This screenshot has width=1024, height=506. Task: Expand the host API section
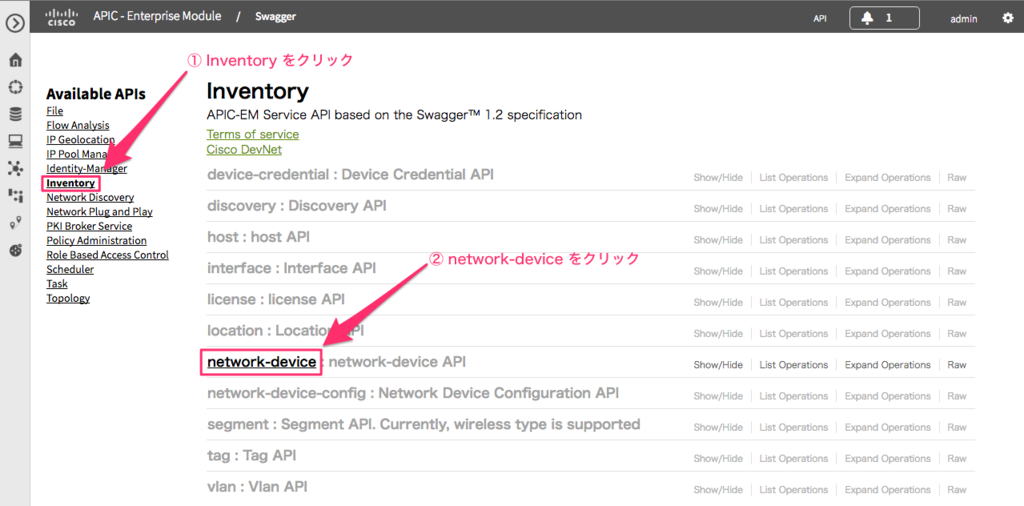coord(222,237)
